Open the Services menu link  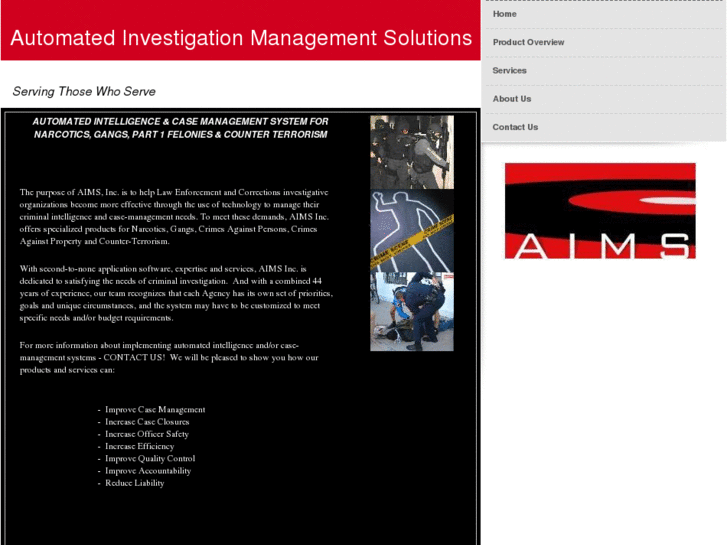click(509, 71)
